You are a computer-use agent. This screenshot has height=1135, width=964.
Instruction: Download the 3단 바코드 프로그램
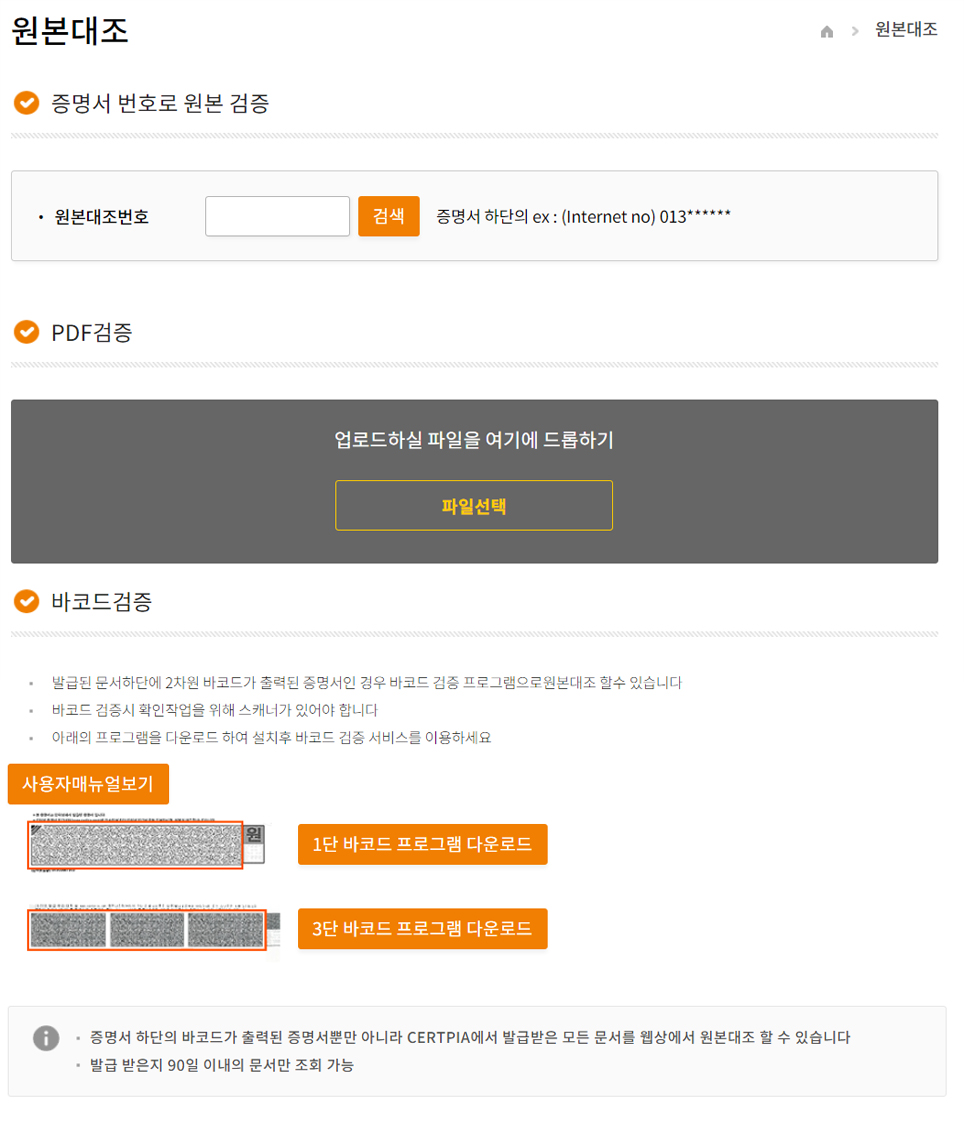tap(423, 929)
